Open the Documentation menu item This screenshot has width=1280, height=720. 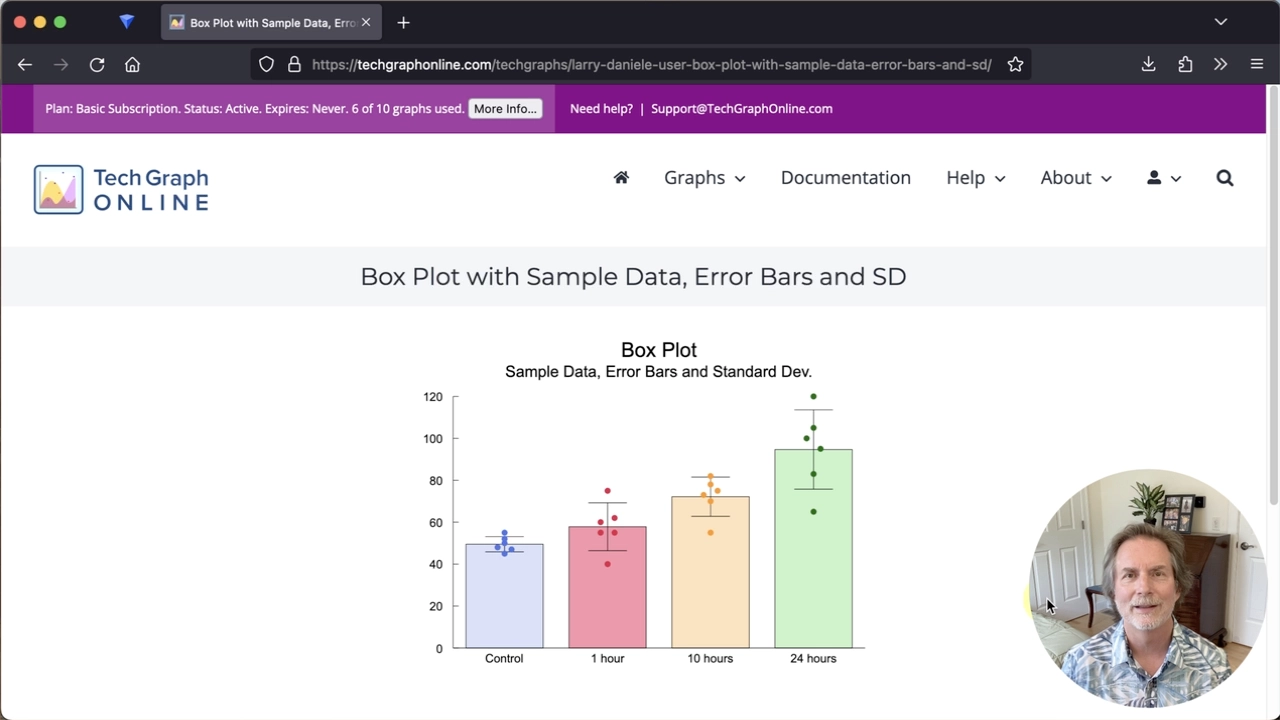(x=845, y=178)
